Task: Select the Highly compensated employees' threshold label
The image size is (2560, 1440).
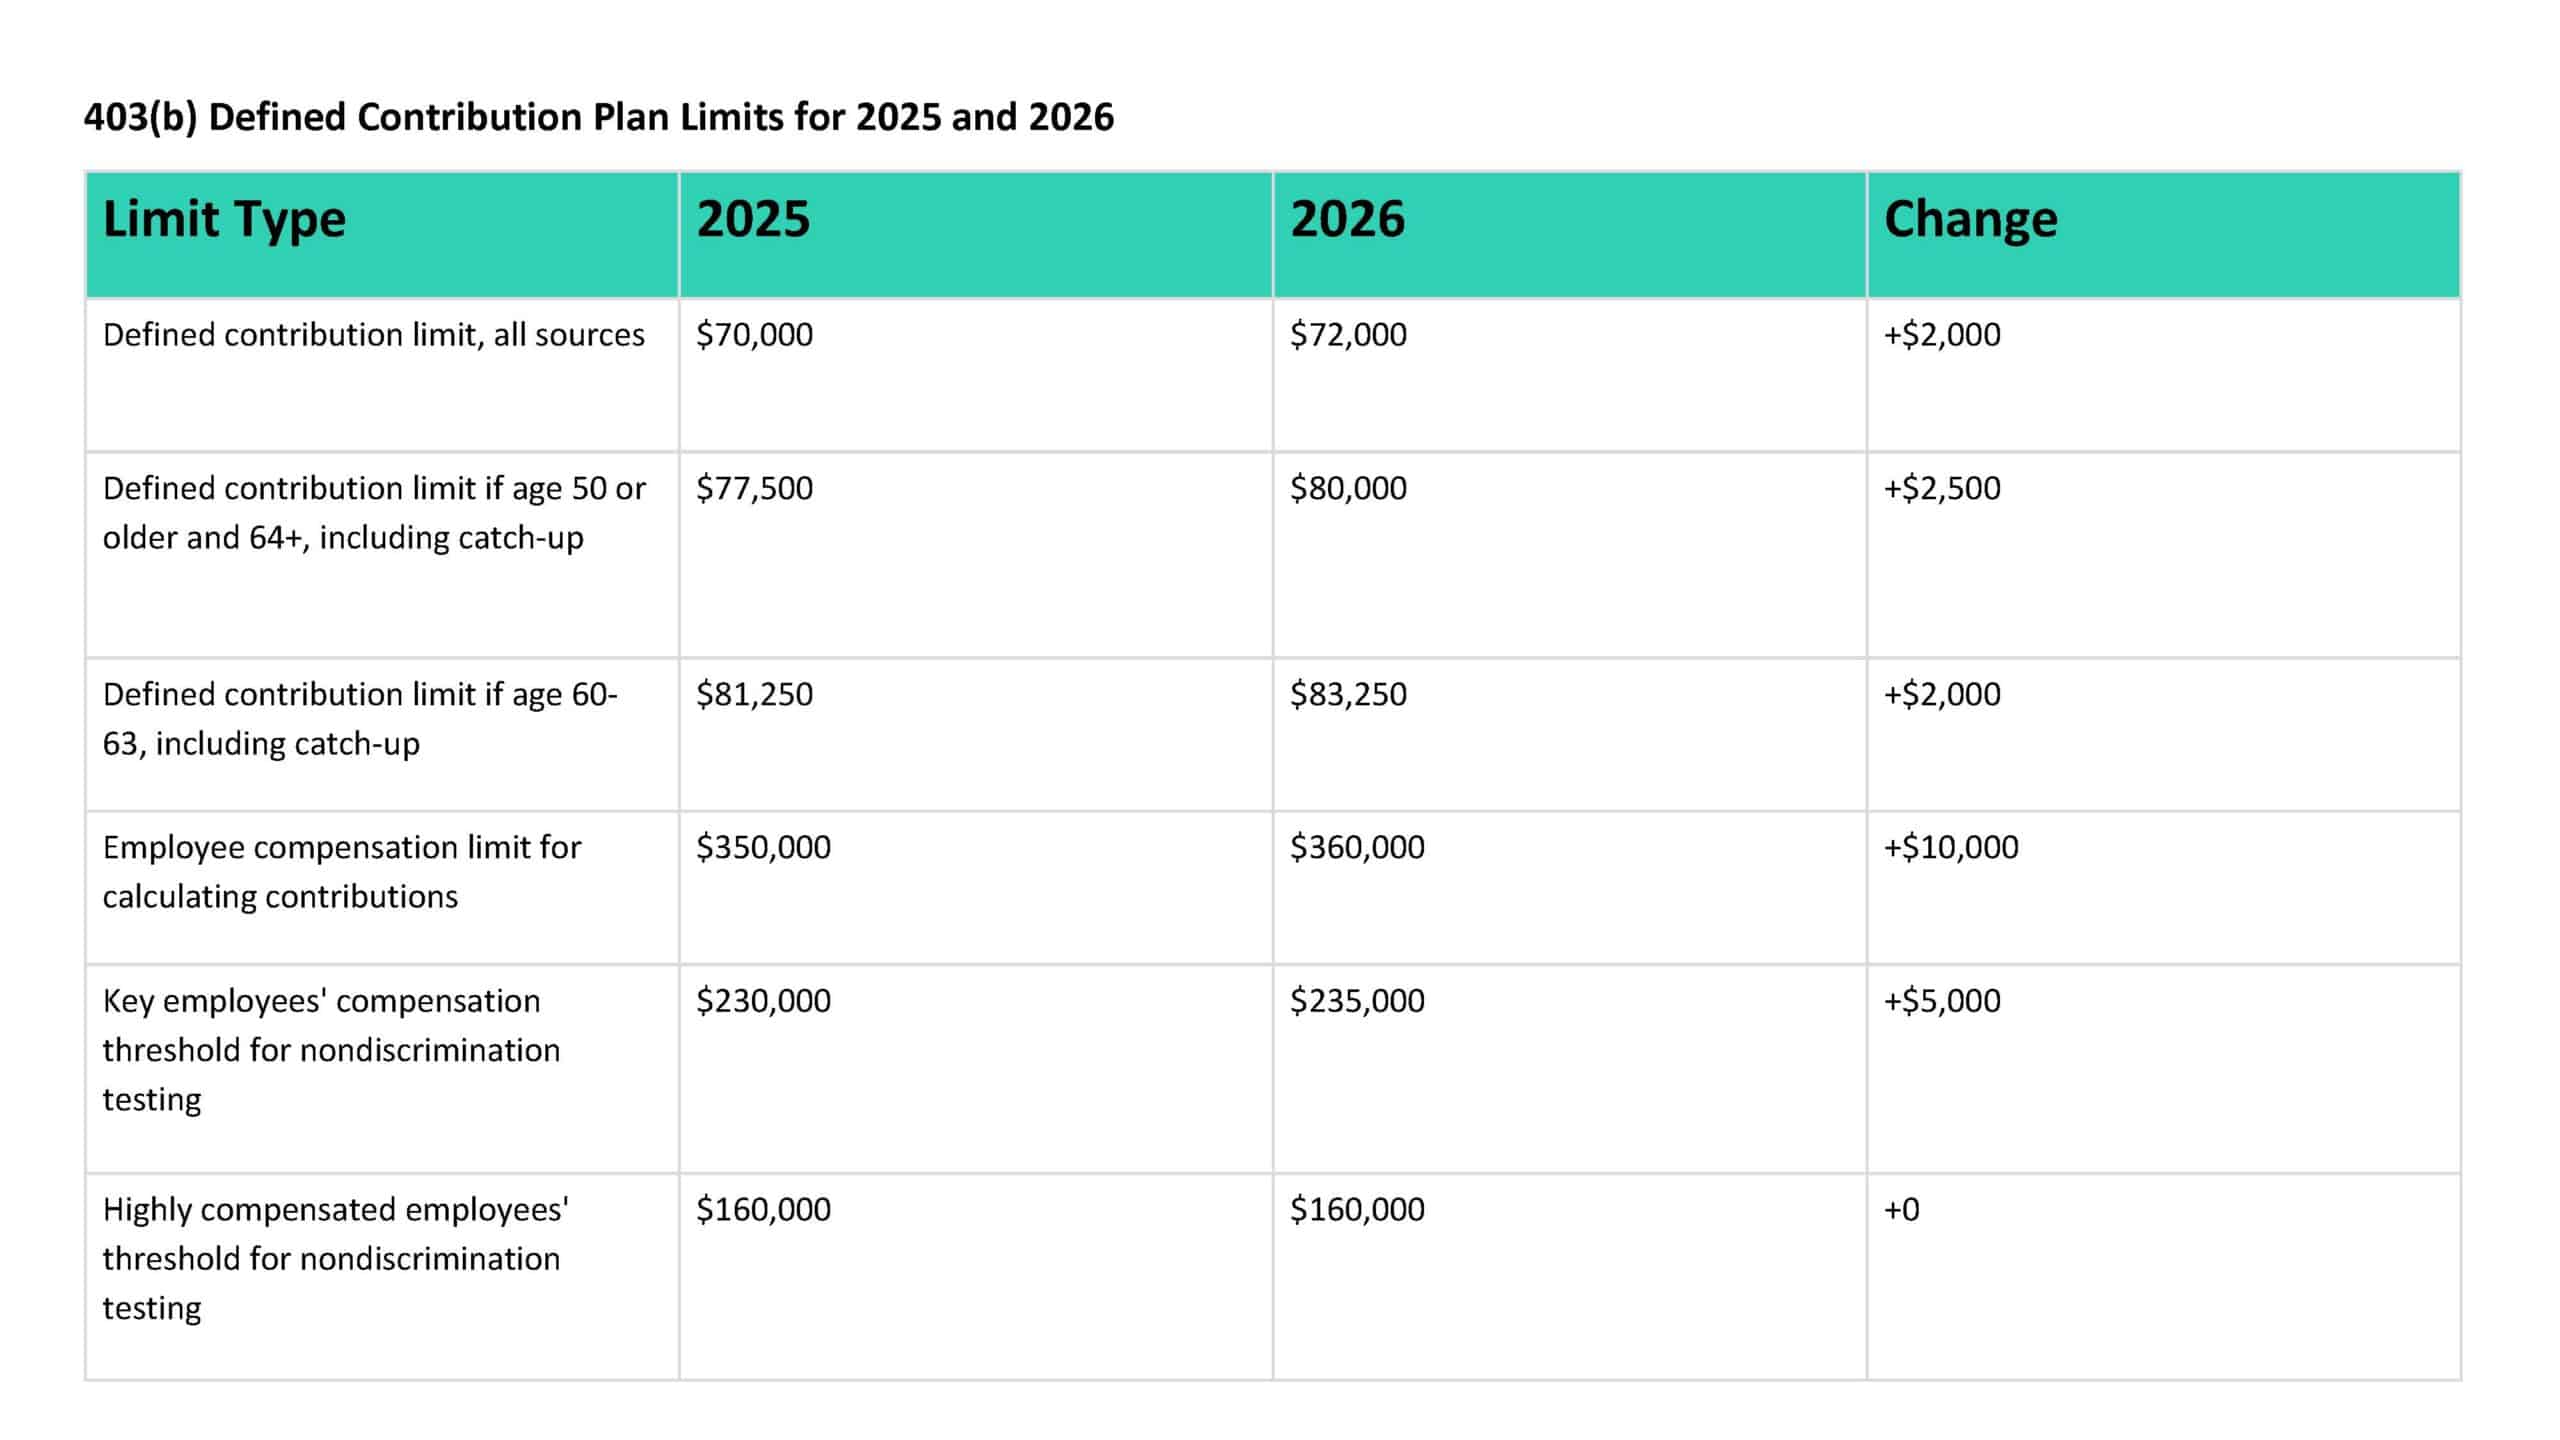Action: pyautogui.click(x=335, y=1258)
